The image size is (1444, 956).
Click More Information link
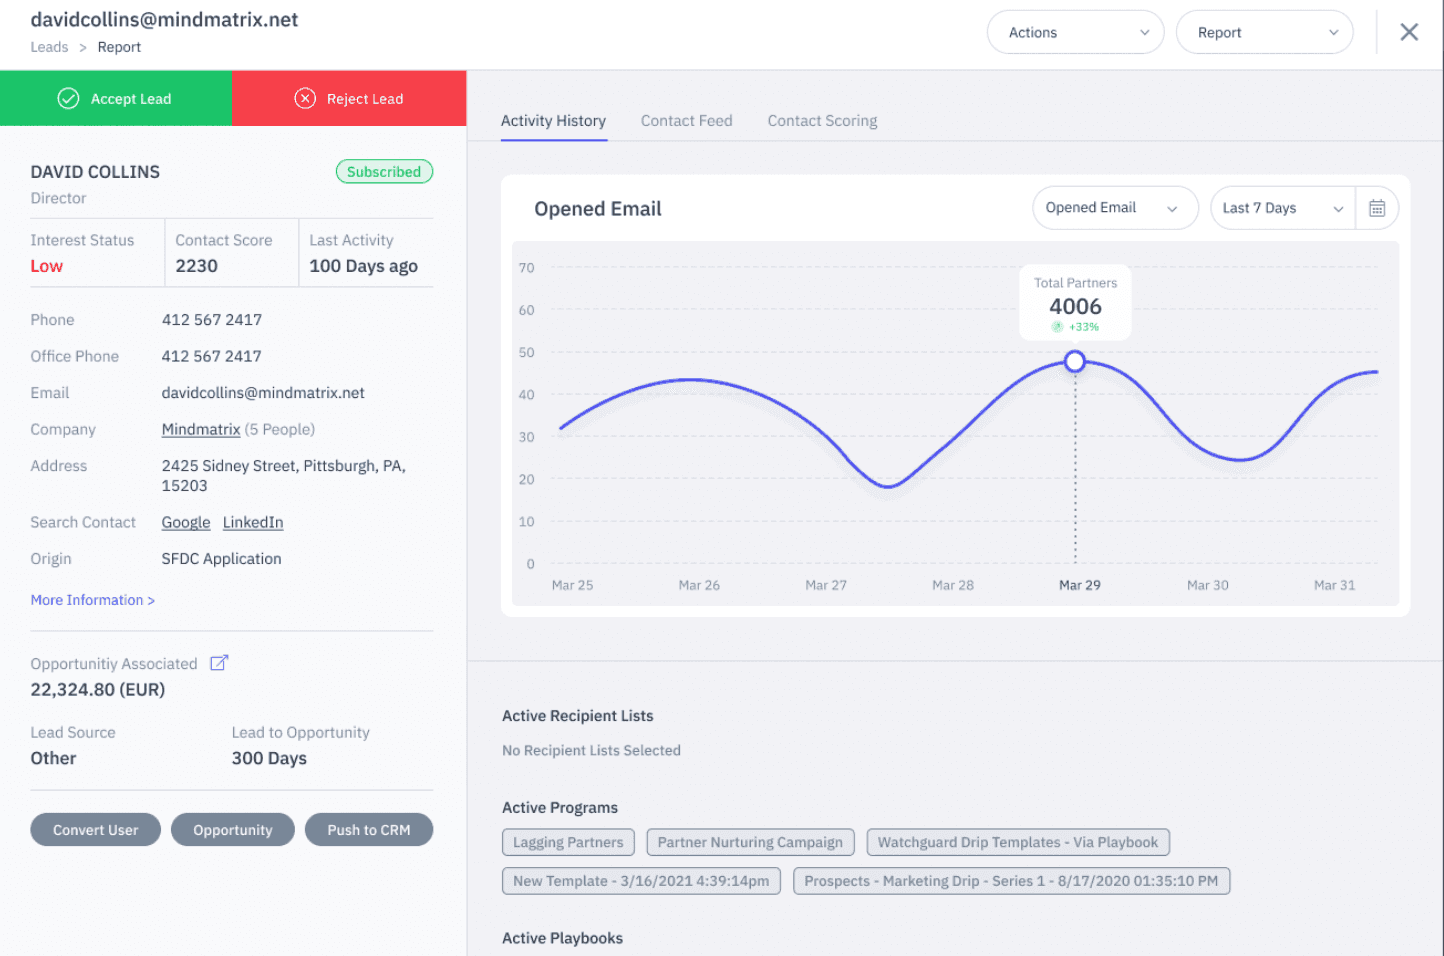(92, 600)
